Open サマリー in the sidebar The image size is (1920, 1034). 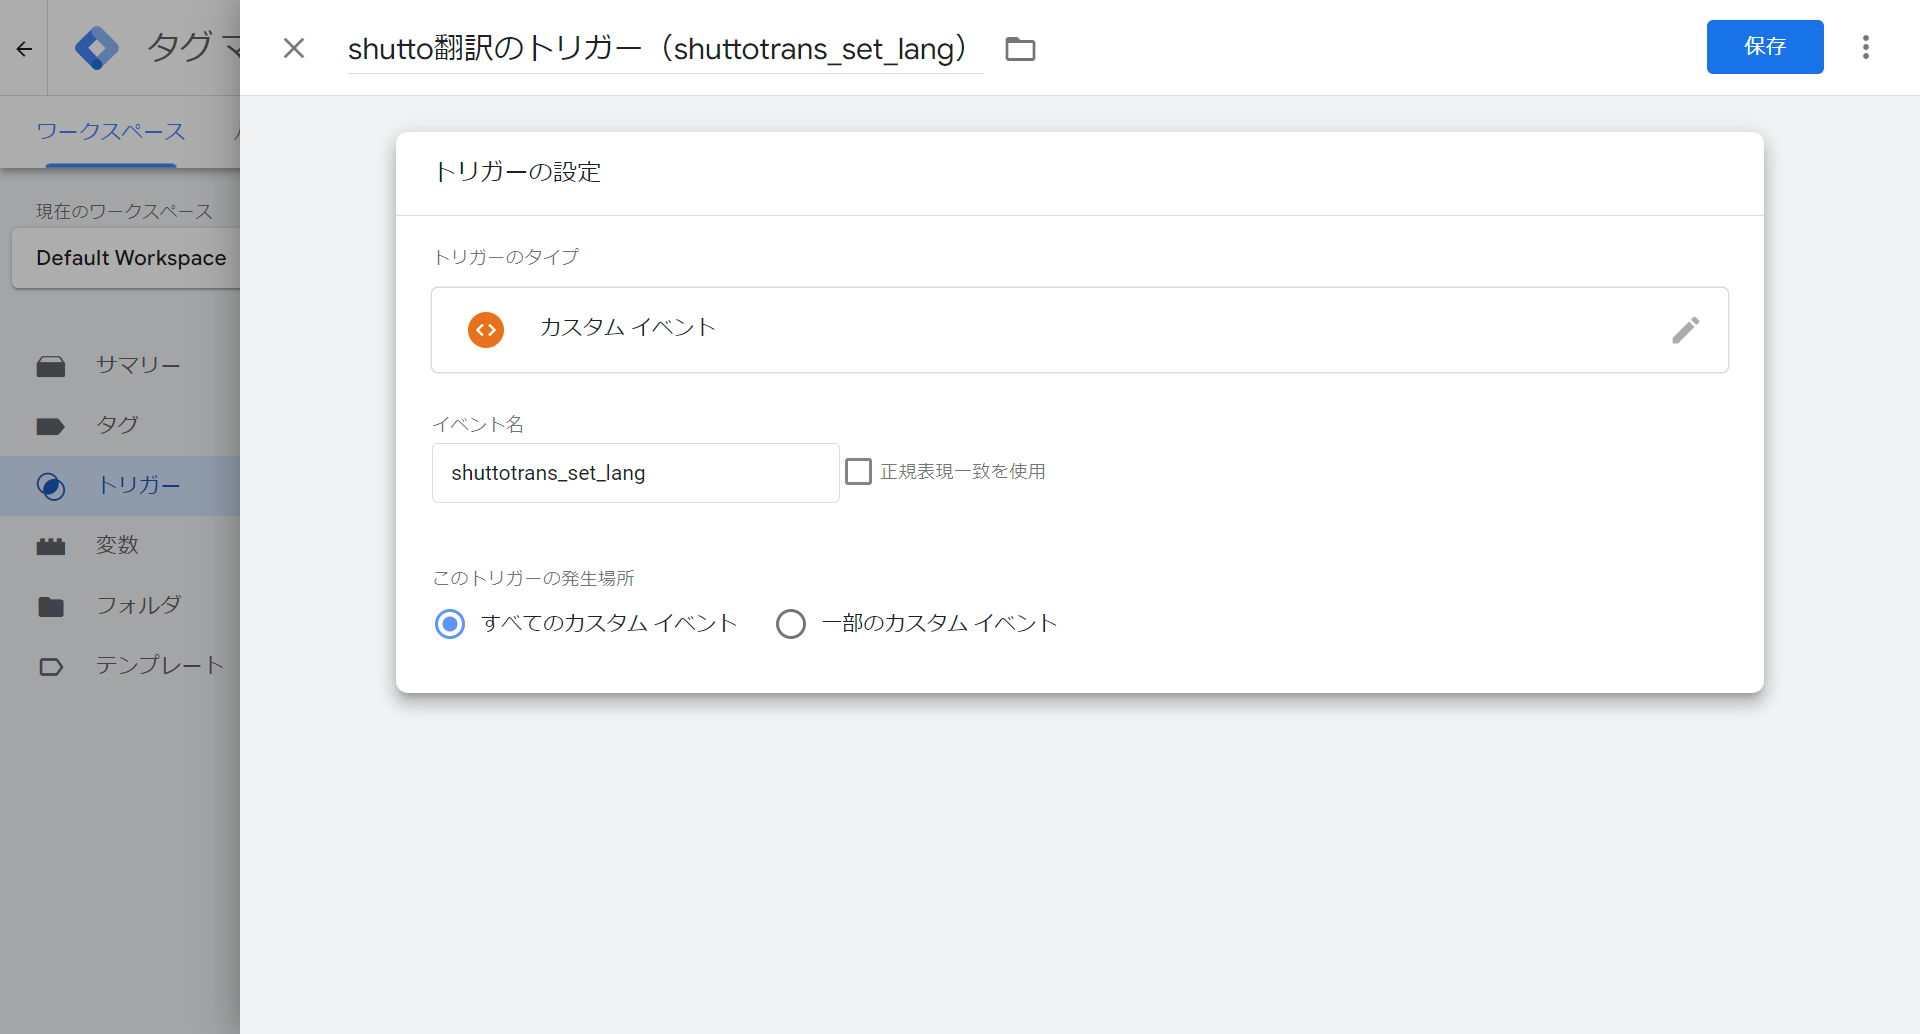120,365
